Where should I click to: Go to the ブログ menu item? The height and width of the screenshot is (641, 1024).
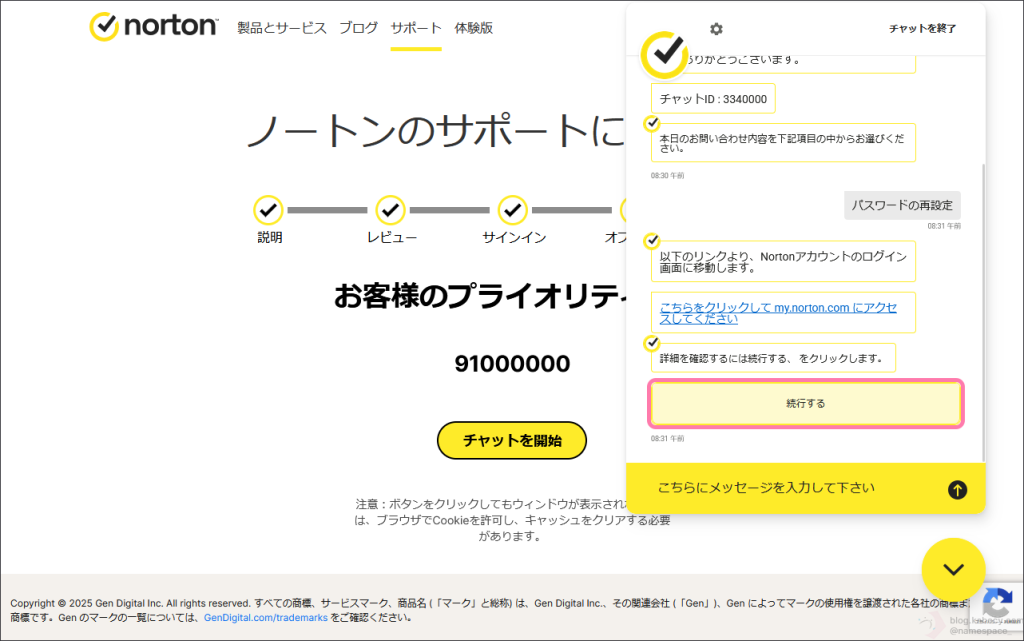point(358,28)
